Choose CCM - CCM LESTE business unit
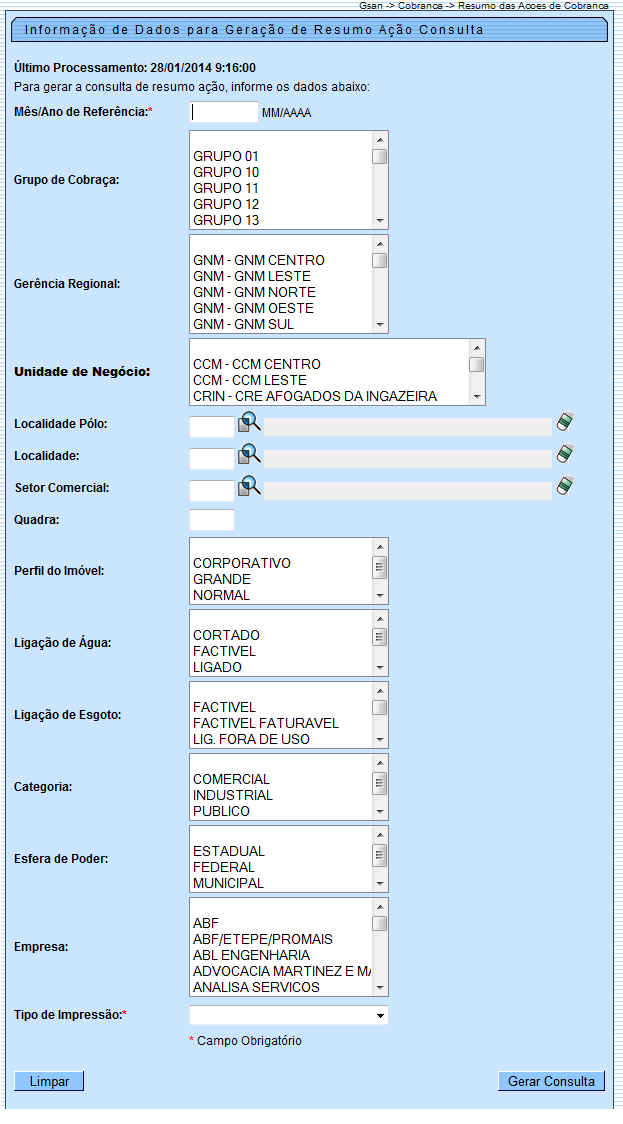The image size is (623, 1124). (249, 380)
